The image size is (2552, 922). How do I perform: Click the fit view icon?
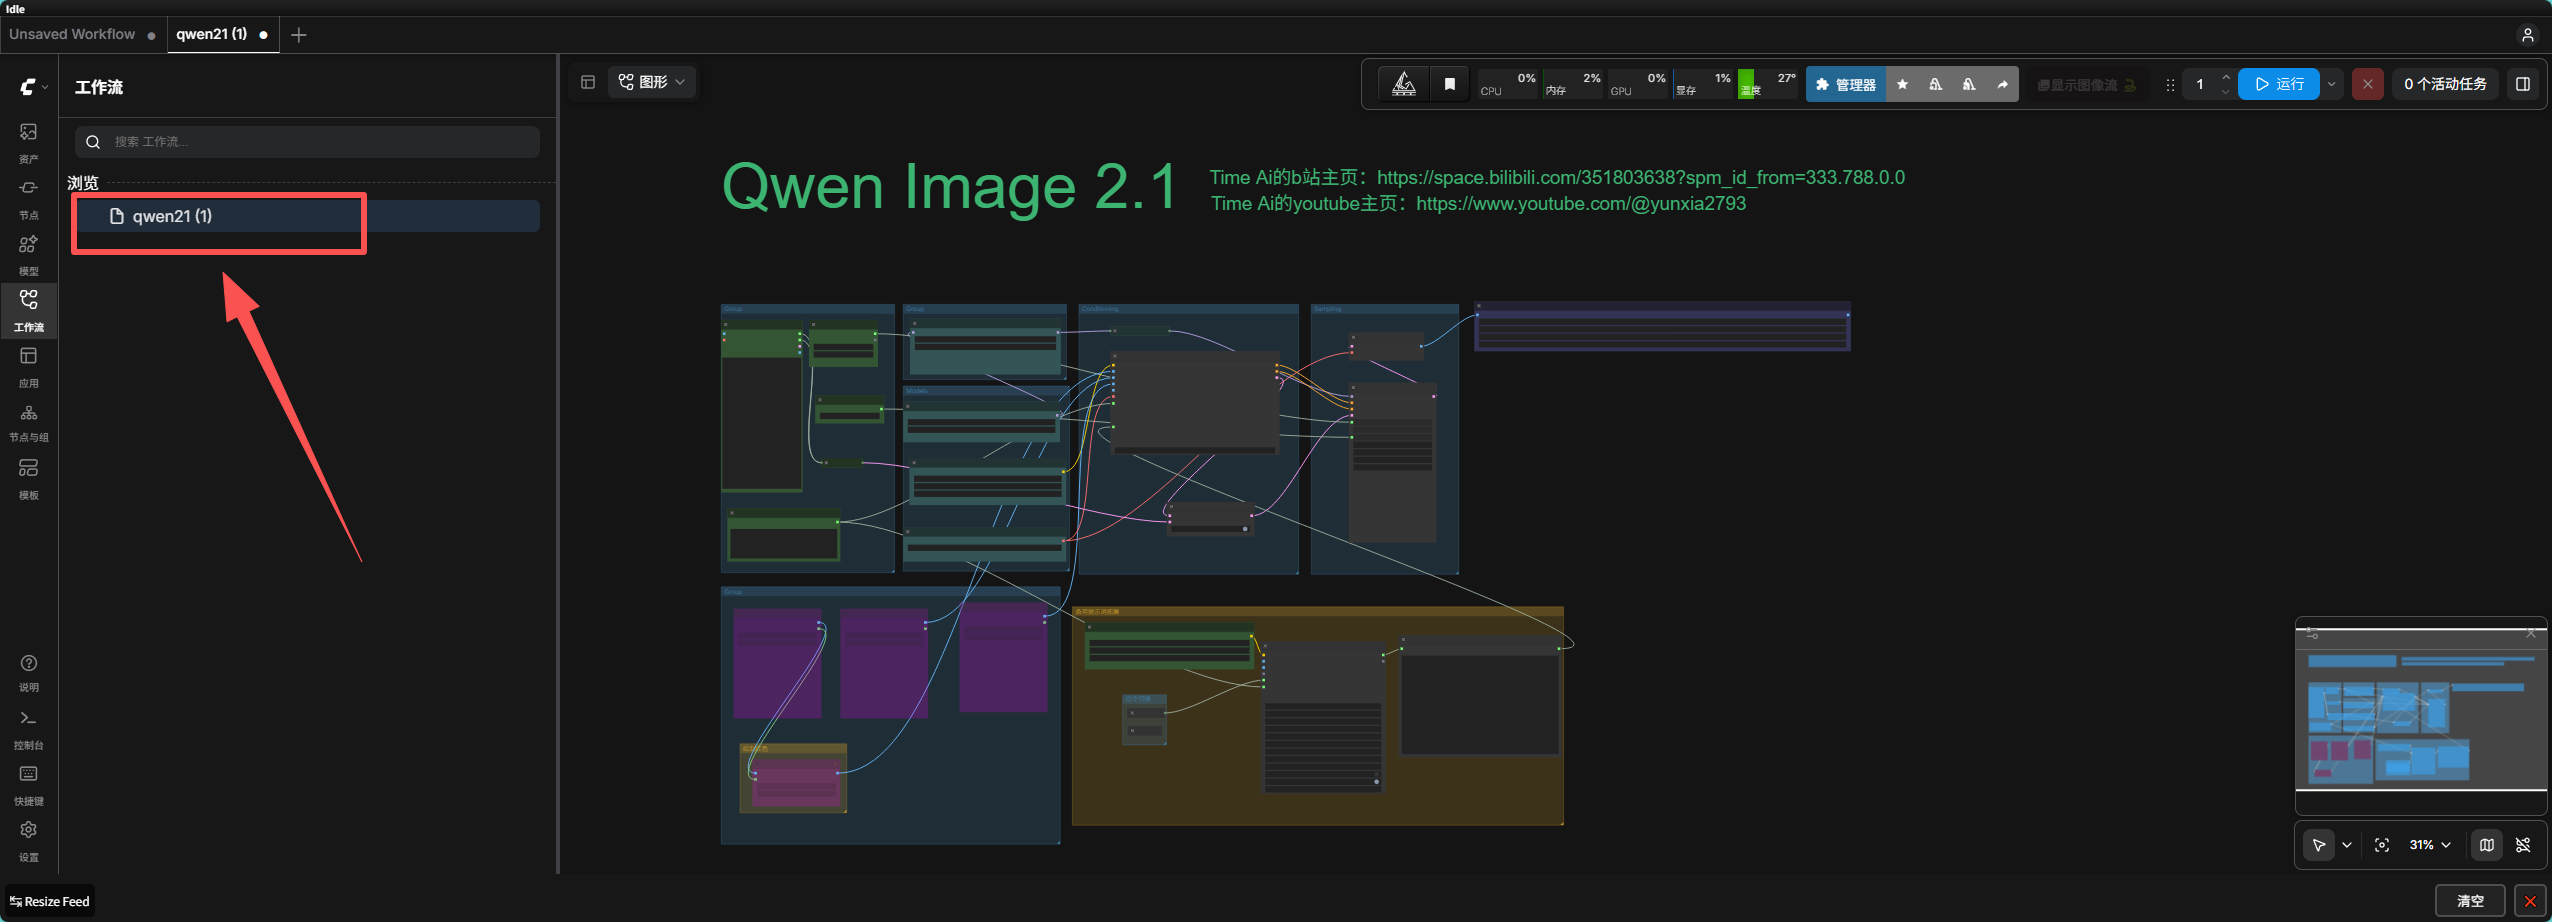[x=2382, y=845]
